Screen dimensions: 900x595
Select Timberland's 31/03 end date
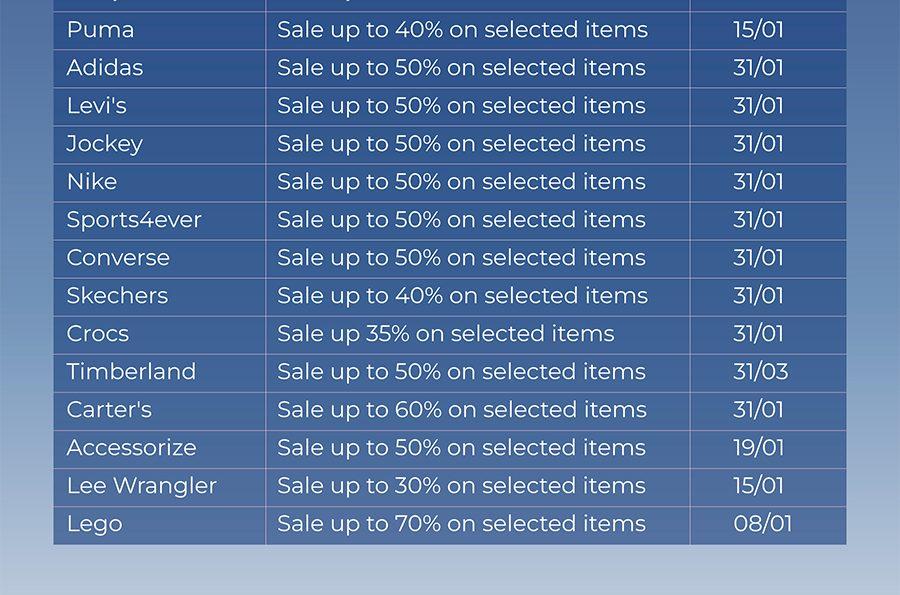click(x=761, y=372)
